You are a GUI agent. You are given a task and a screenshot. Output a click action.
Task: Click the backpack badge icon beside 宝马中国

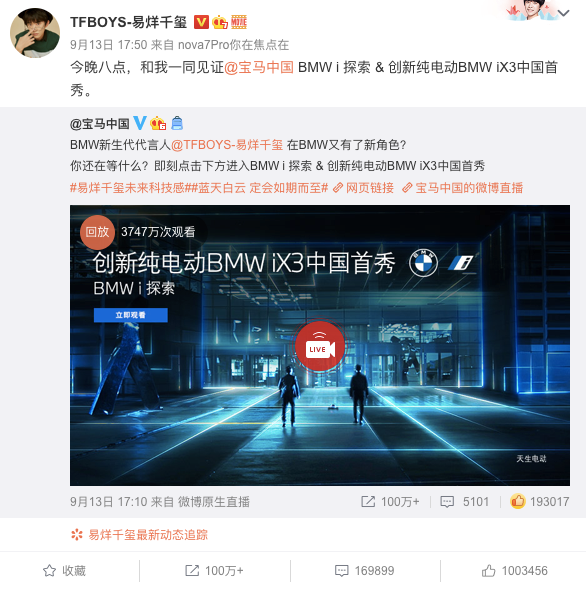[x=177, y=123]
